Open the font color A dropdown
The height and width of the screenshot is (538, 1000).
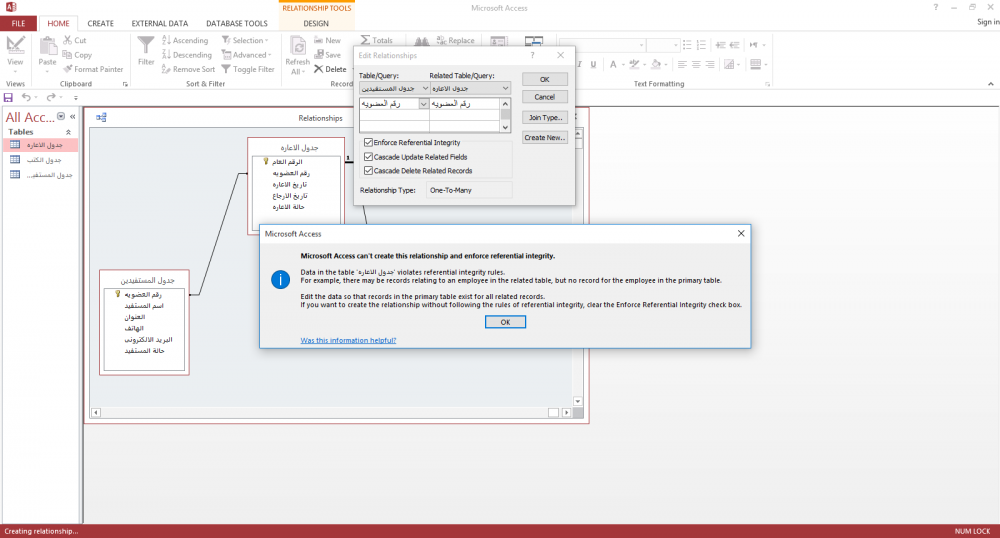tap(622, 64)
